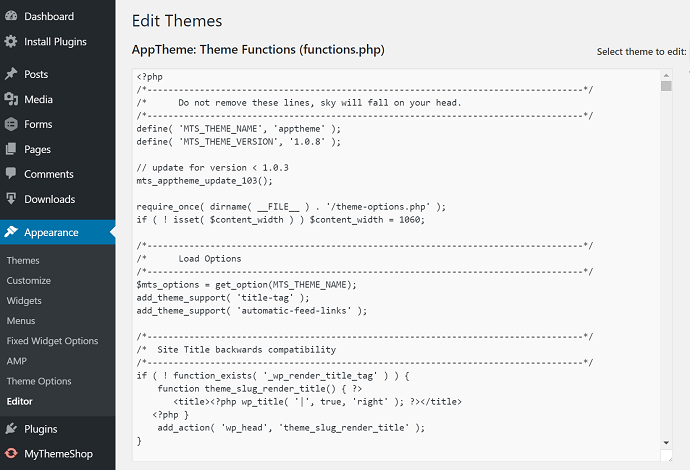Click the code editor scrollbar up arrow
The image size is (690, 470).
(666, 75)
